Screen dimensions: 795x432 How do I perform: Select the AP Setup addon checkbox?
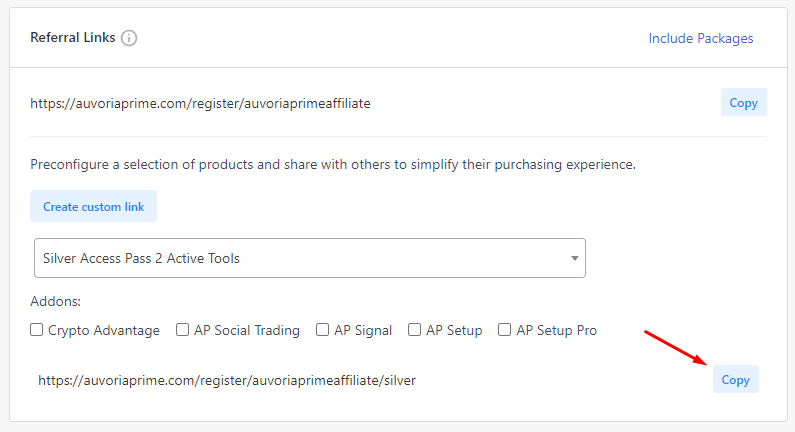(414, 330)
